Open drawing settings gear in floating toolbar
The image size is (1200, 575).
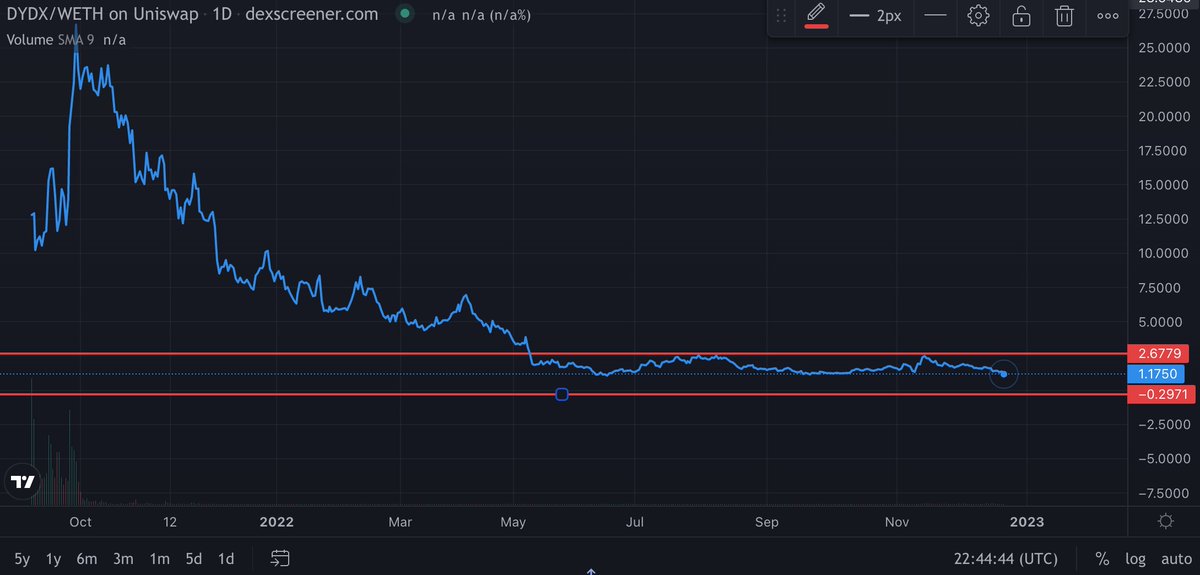click(x=978, y=16)
